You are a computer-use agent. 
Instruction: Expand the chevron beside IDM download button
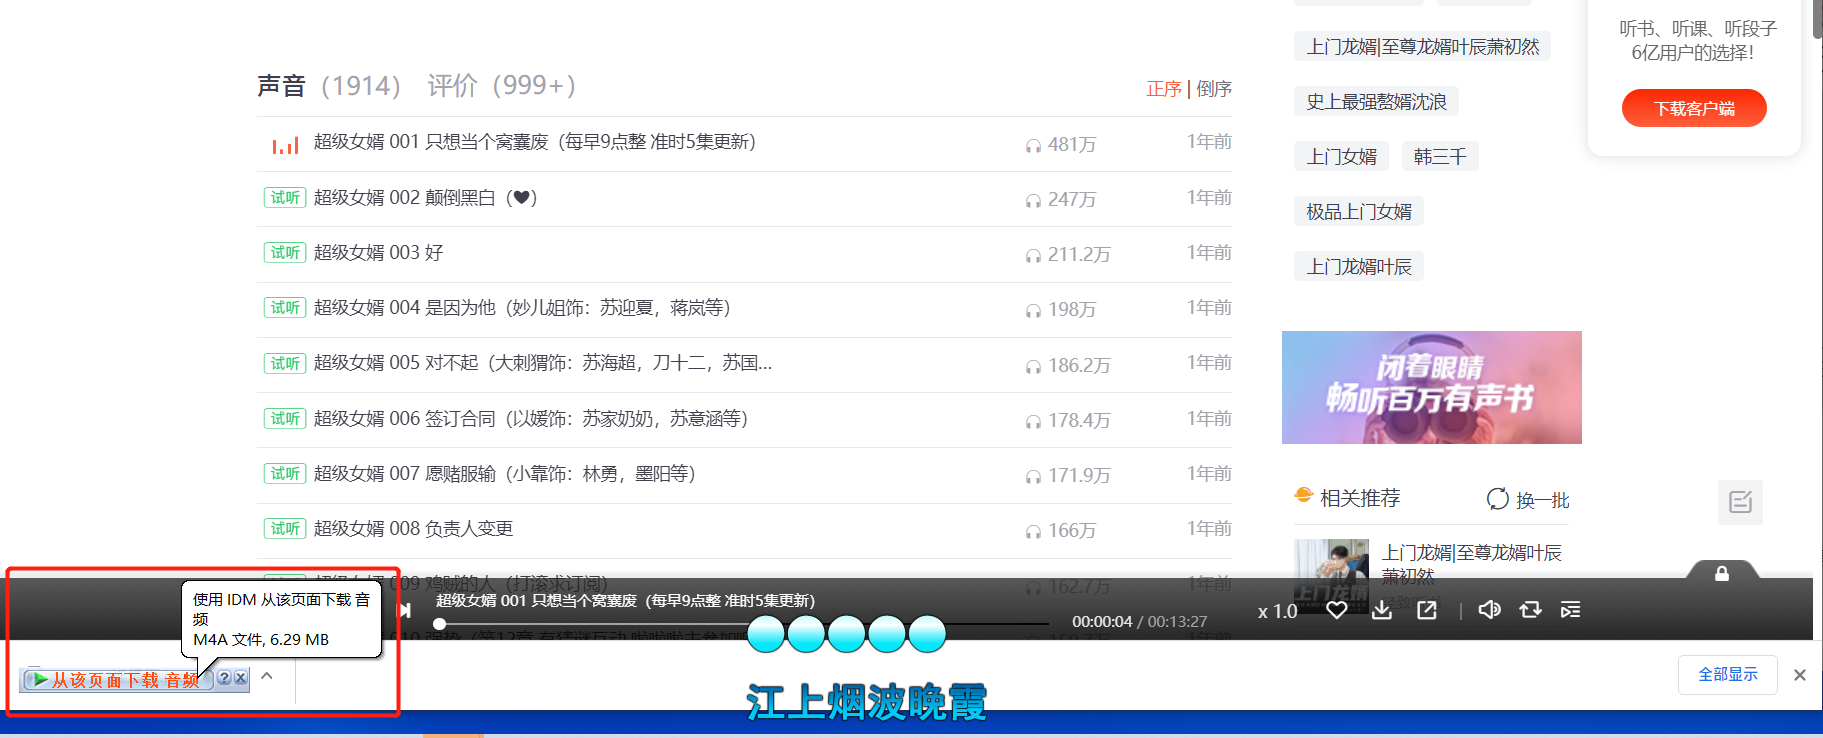267,676
